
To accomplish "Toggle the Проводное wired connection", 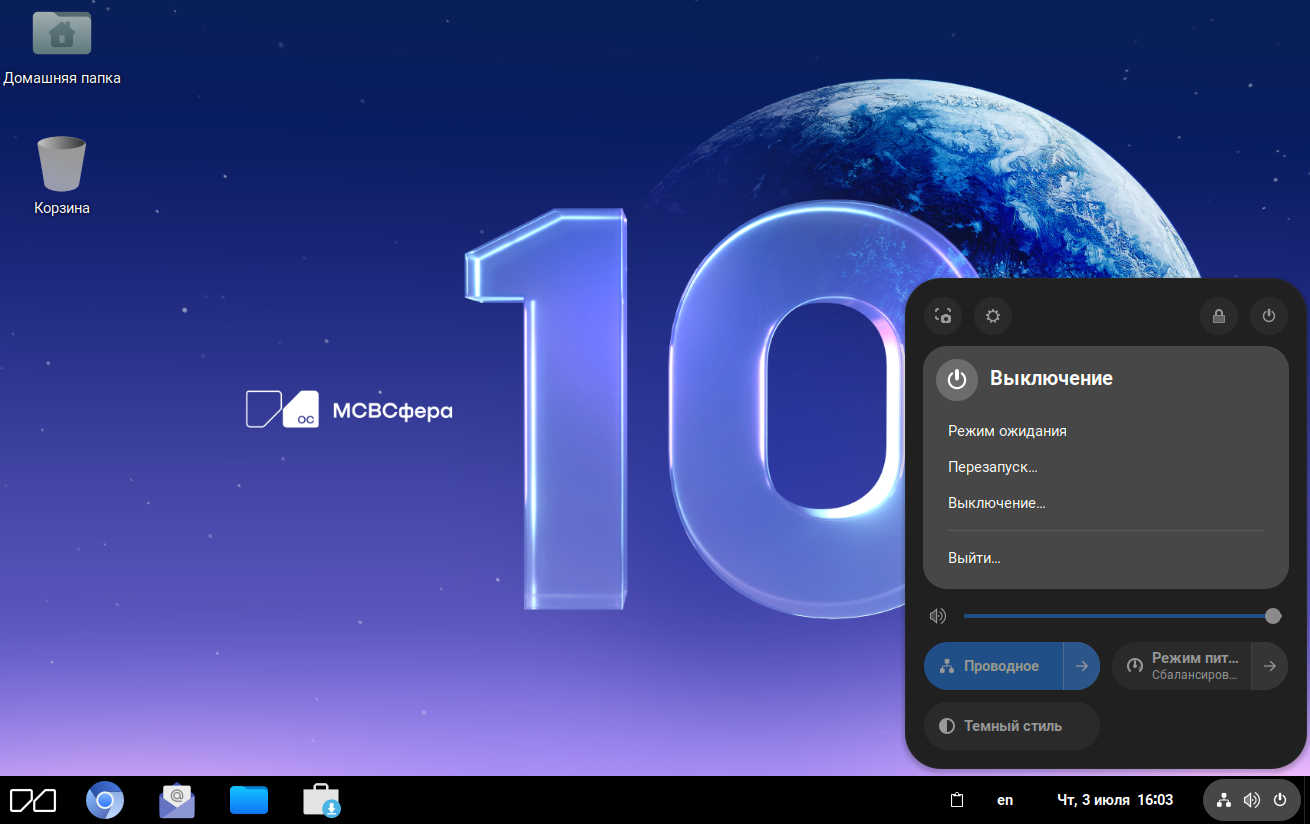I will pos(993,666).
